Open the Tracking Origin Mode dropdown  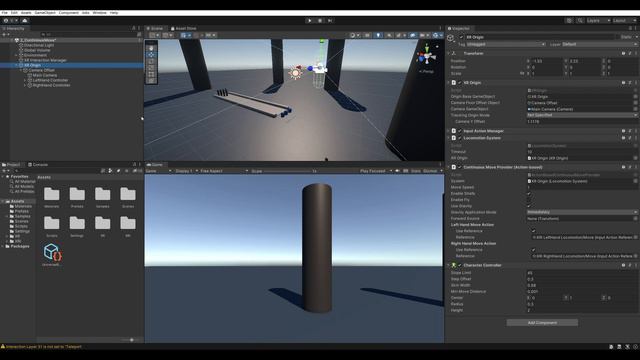[582, 116]
